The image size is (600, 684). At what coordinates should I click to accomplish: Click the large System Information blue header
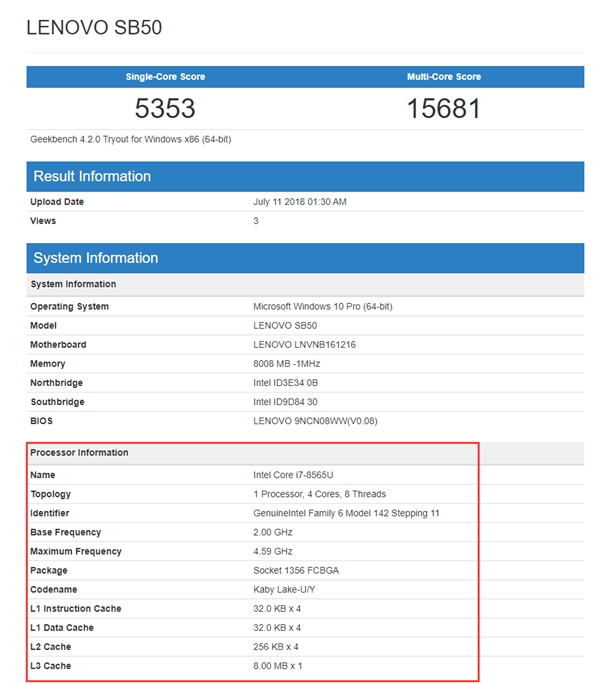tap(305, 258)
